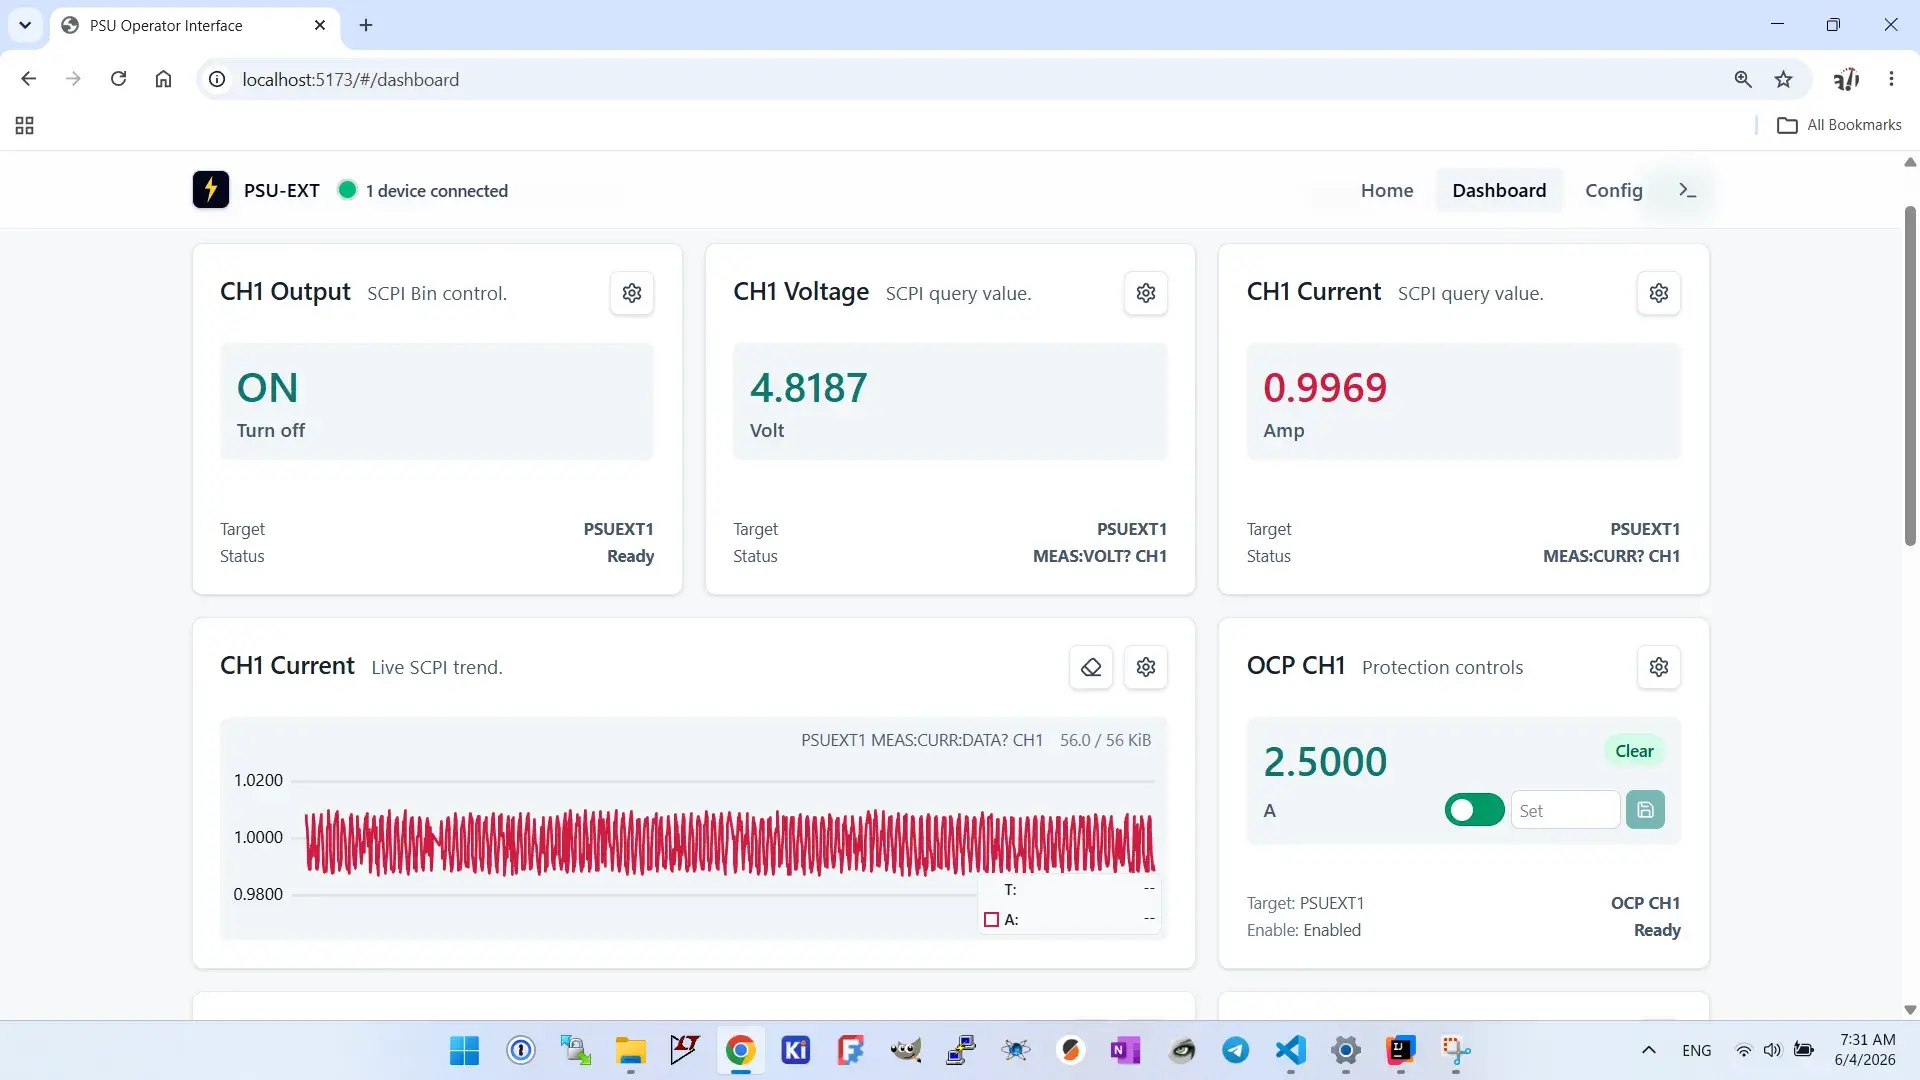1920x1080 pixels.
Task: Open File Explorer from taskbar
Action: point(630,1050)
